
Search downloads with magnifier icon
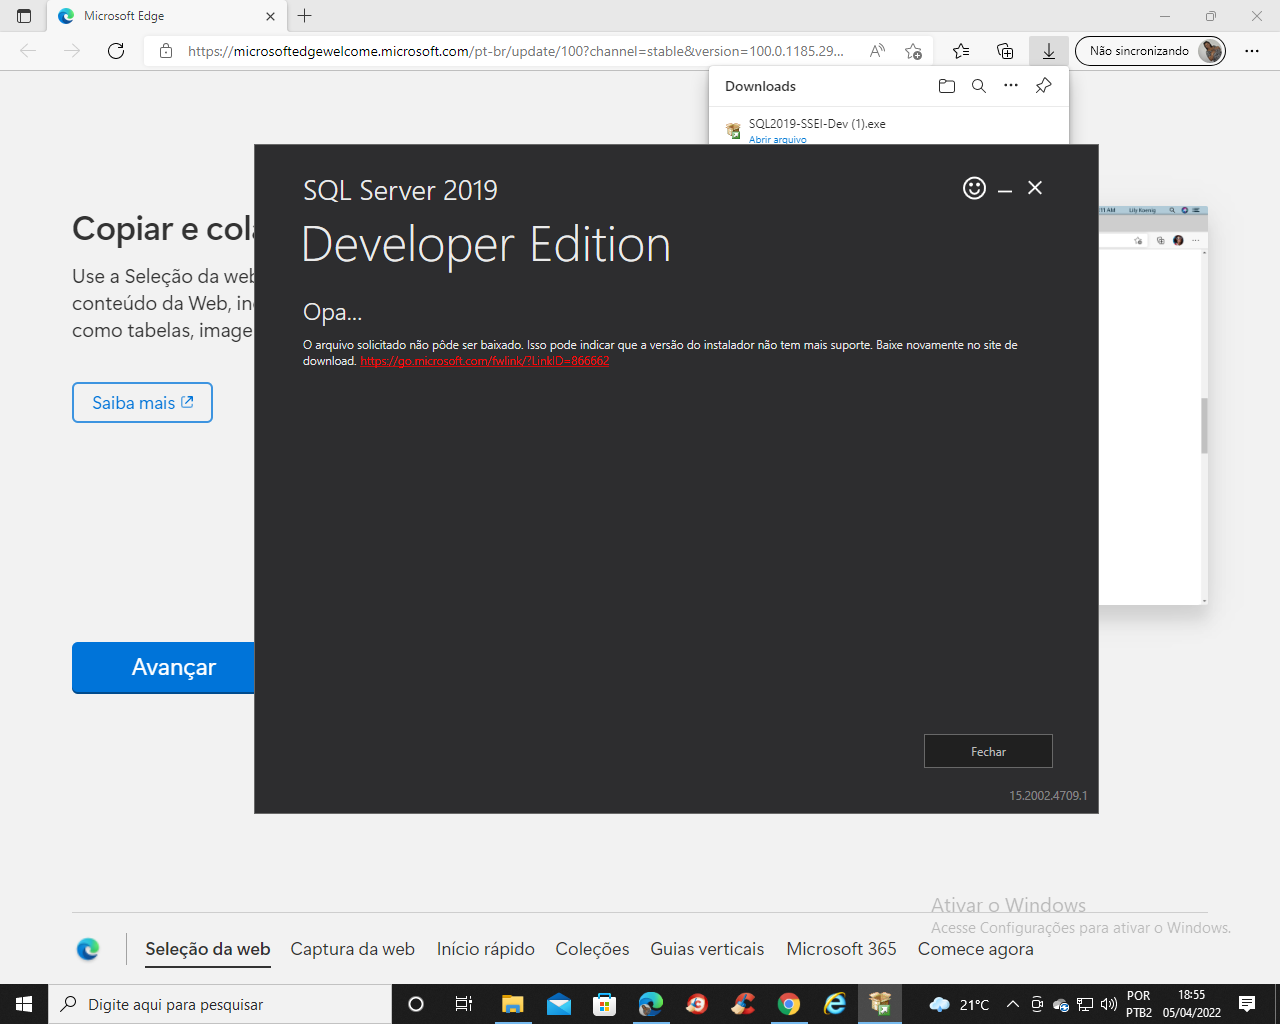979,86
